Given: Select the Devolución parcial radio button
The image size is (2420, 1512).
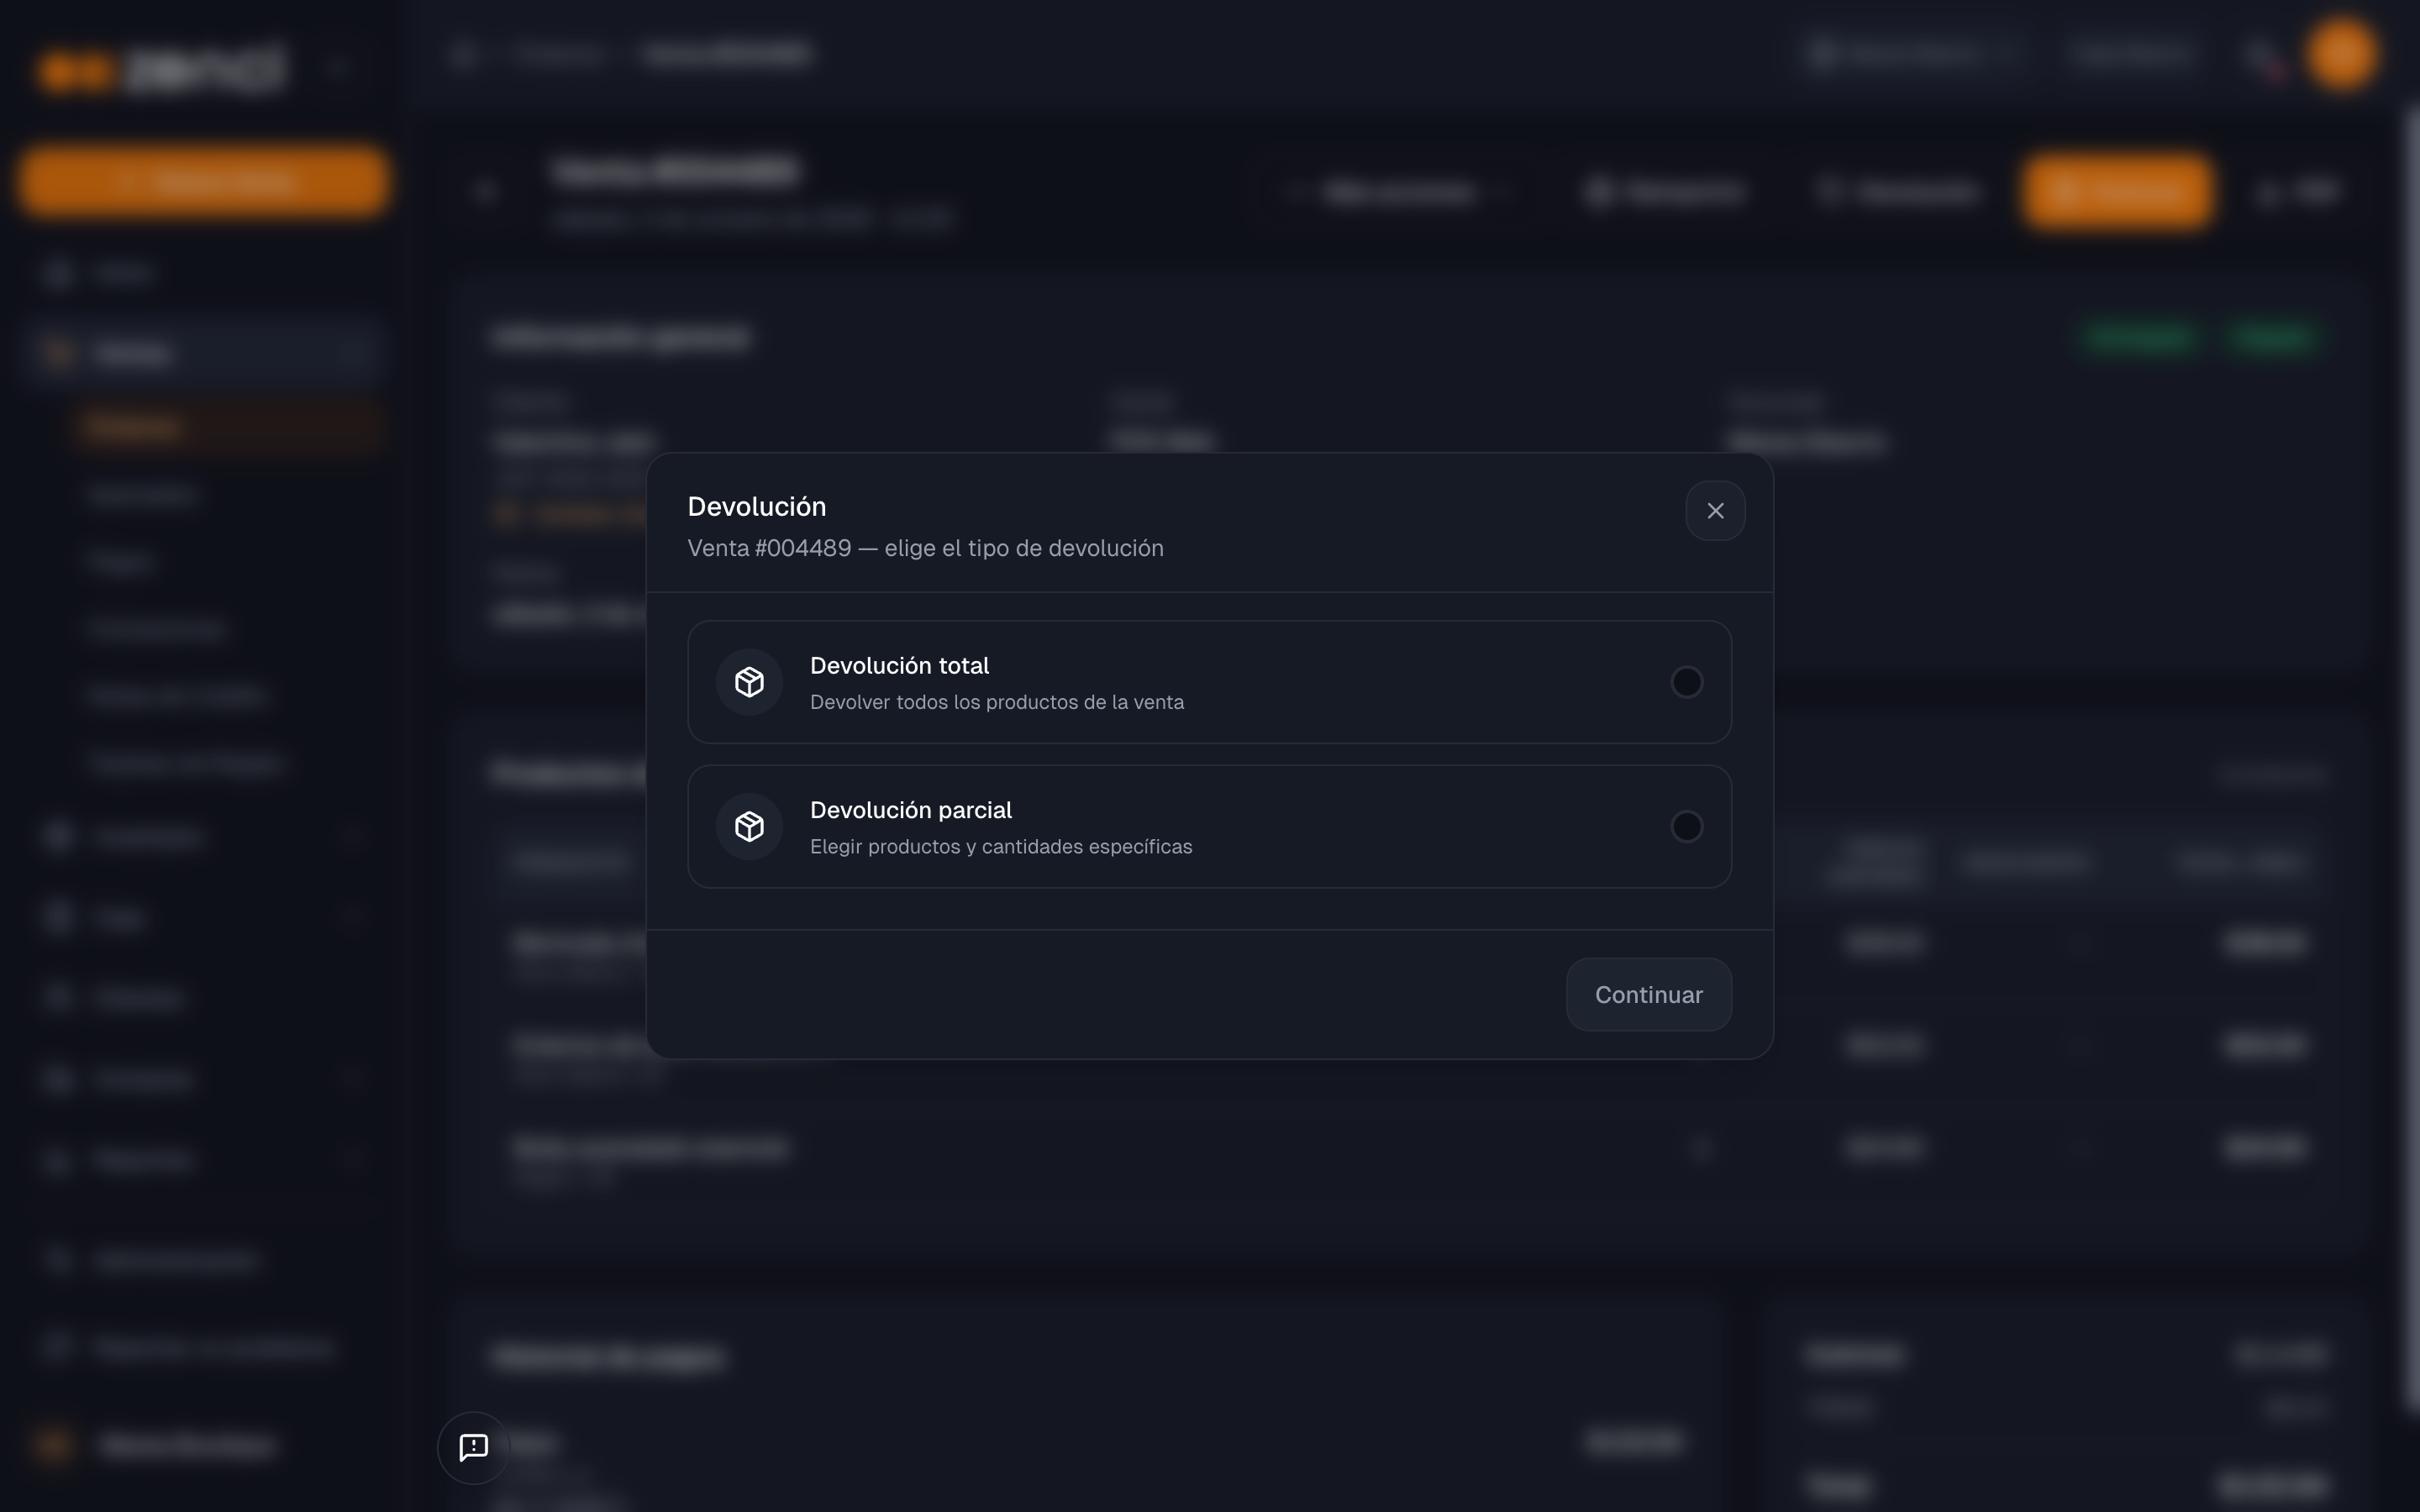Looking at the screenshot, I should [1686, 826].
